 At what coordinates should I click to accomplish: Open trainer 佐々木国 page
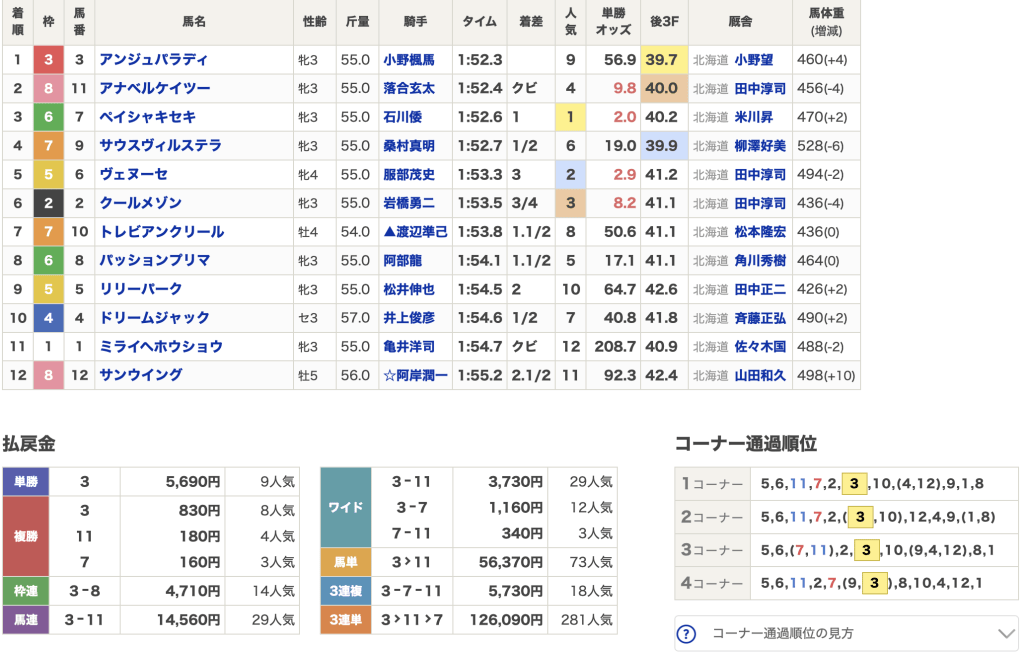point(760,347)
